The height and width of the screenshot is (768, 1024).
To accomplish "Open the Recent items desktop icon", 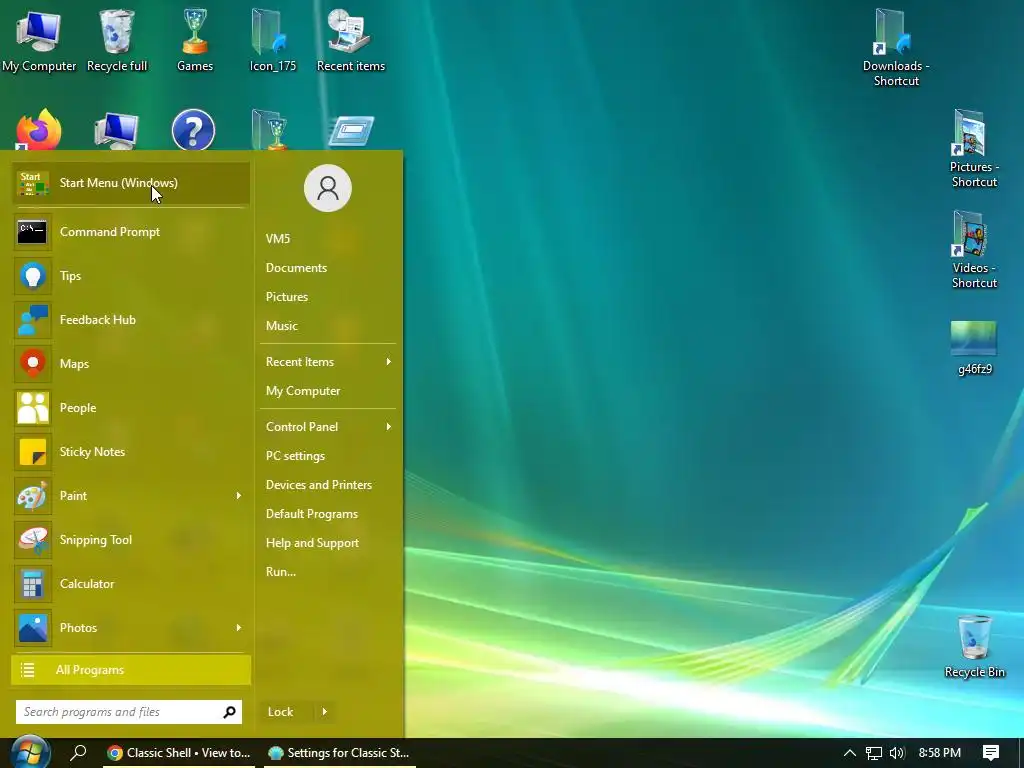I will [x=351, y=40].
